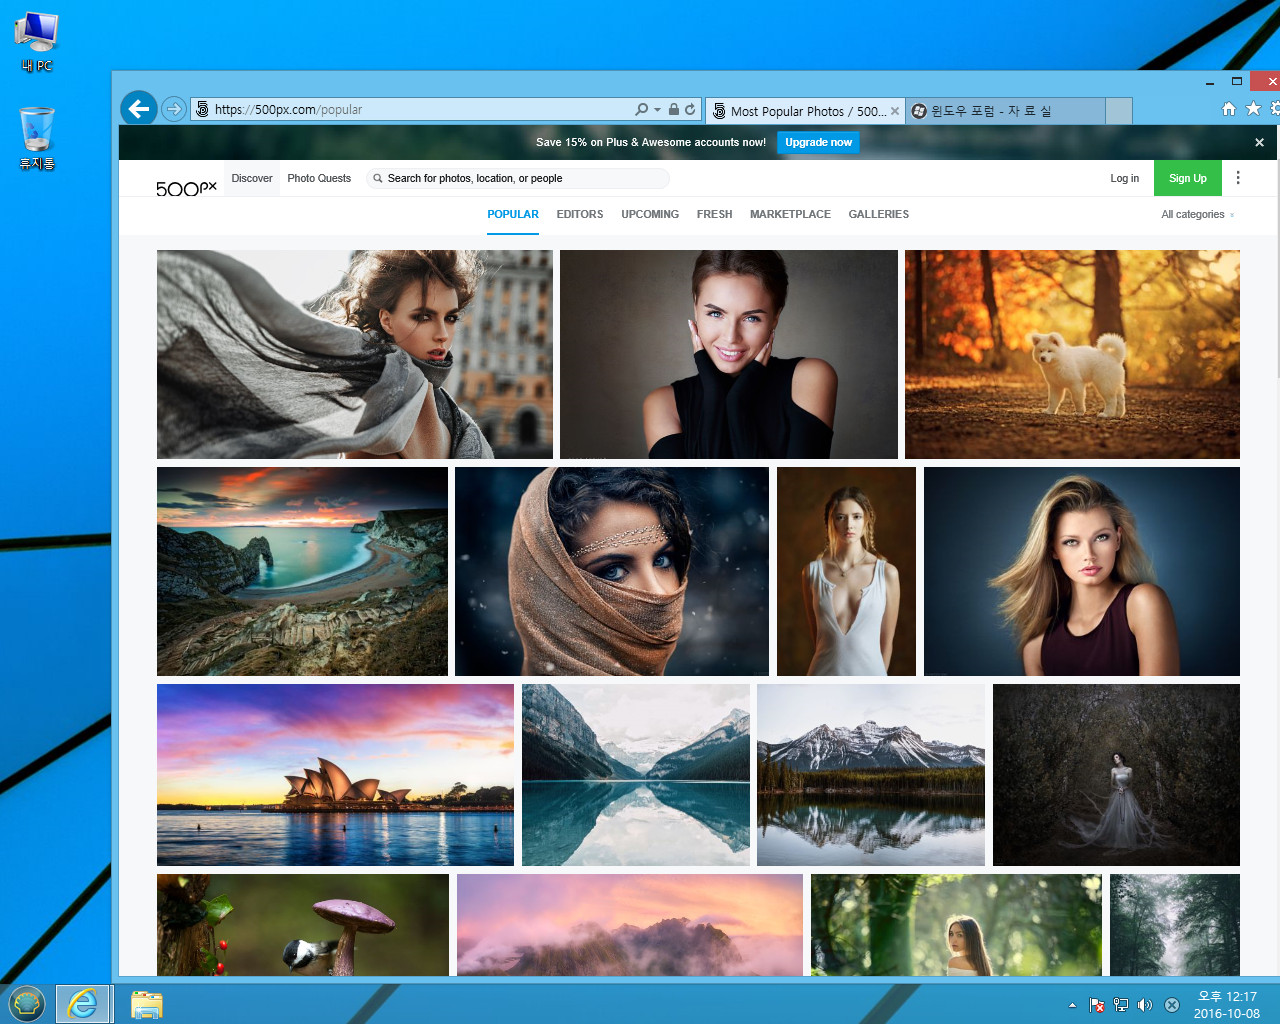Click the circled X tray icon

click(x=1172, y=1005)
